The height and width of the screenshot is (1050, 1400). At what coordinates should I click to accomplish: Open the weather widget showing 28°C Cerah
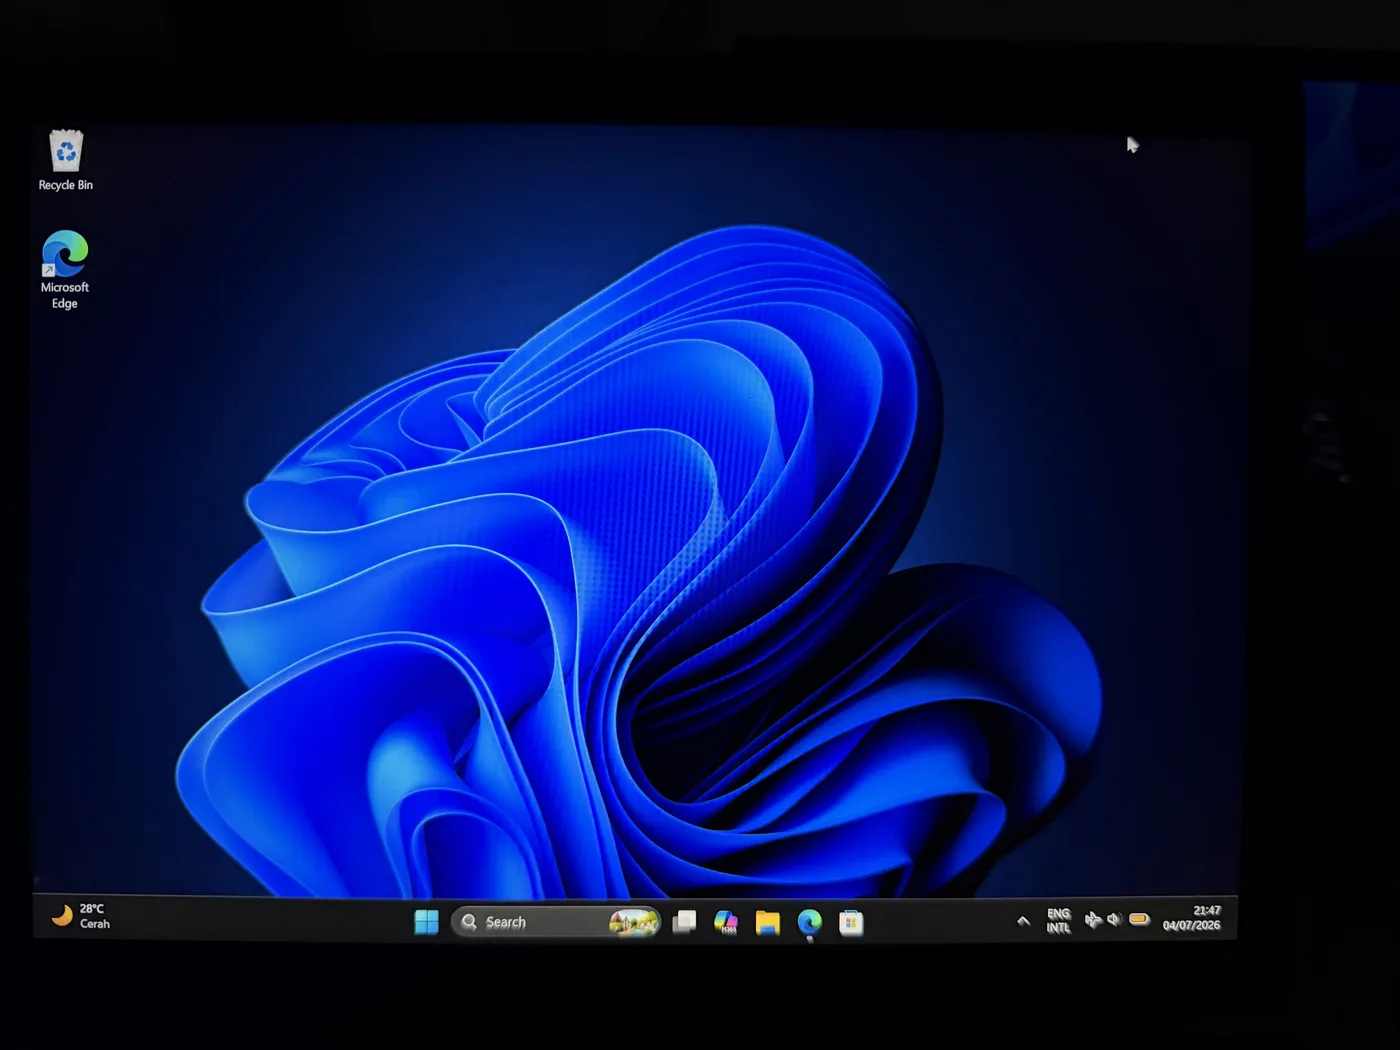pos(81,916)
